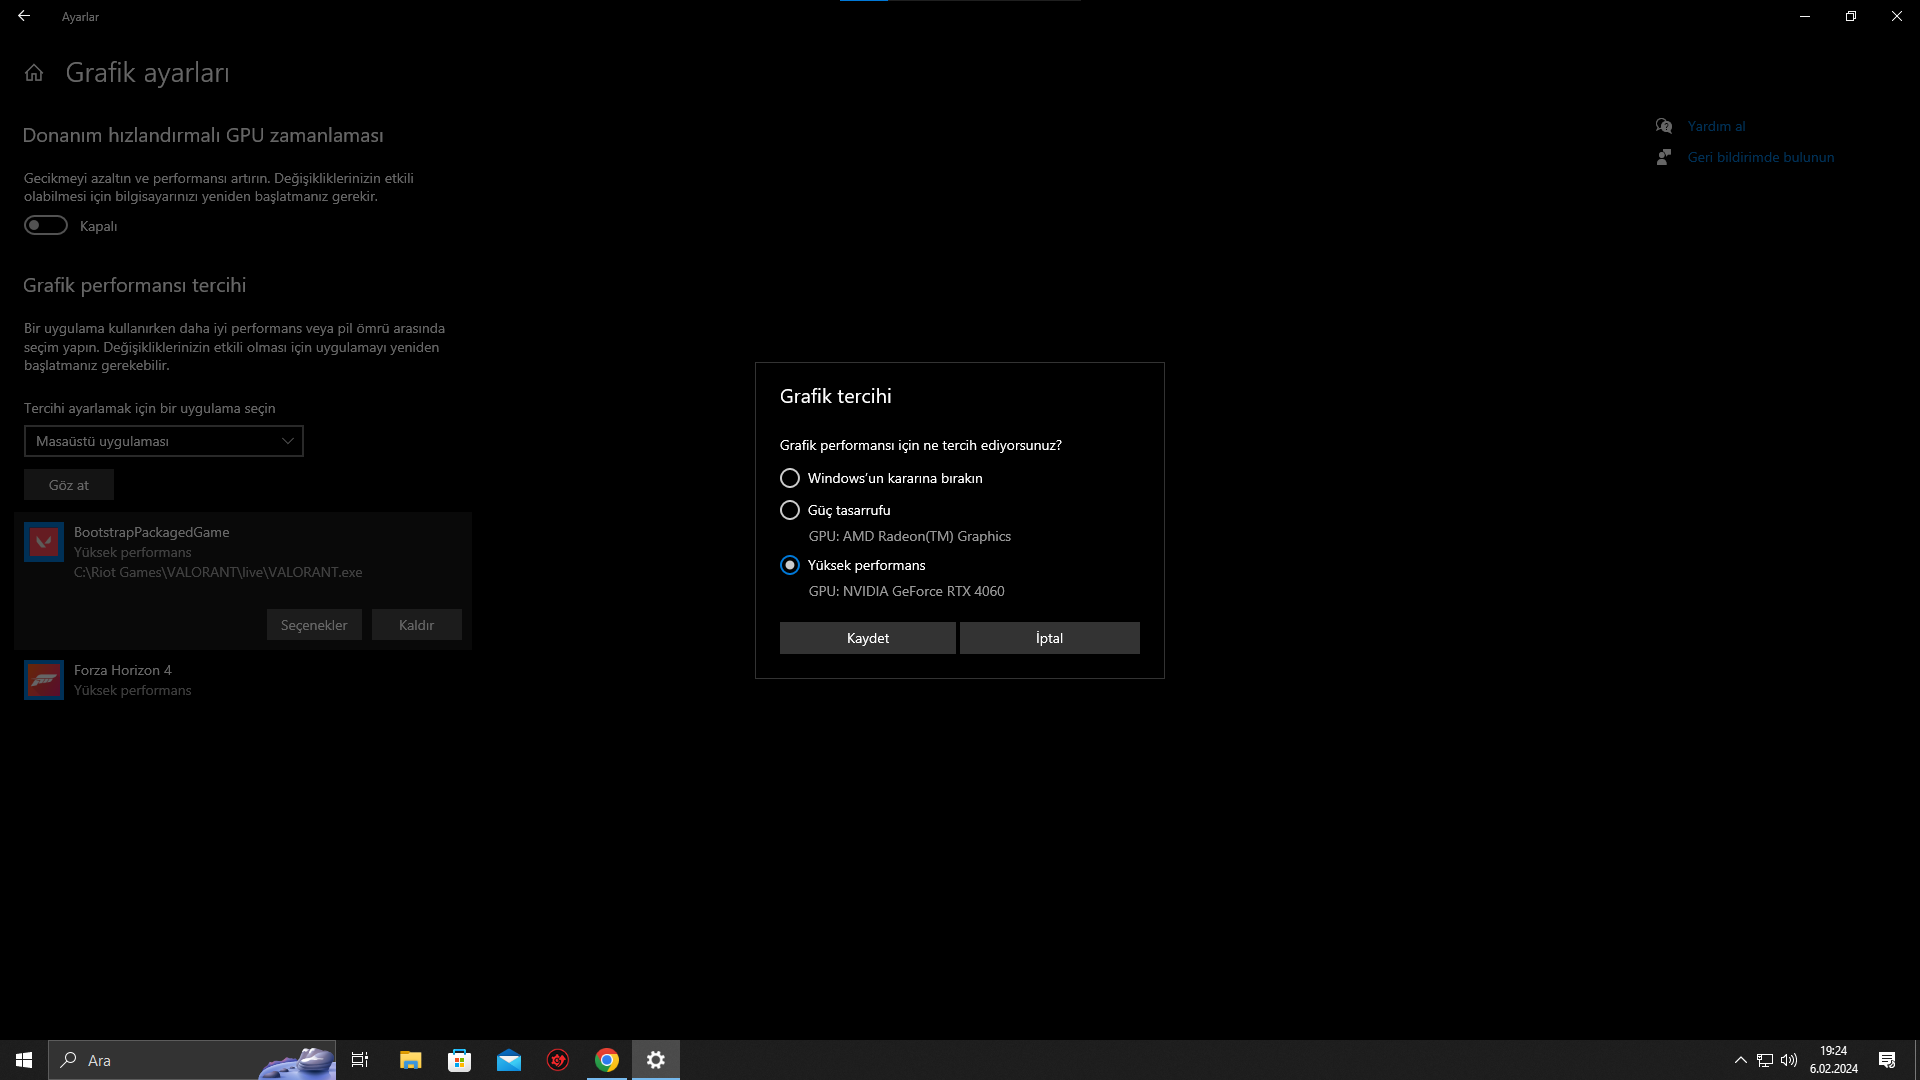
Task: Minimize the Ayarlar window
Action: [1805, 16]
